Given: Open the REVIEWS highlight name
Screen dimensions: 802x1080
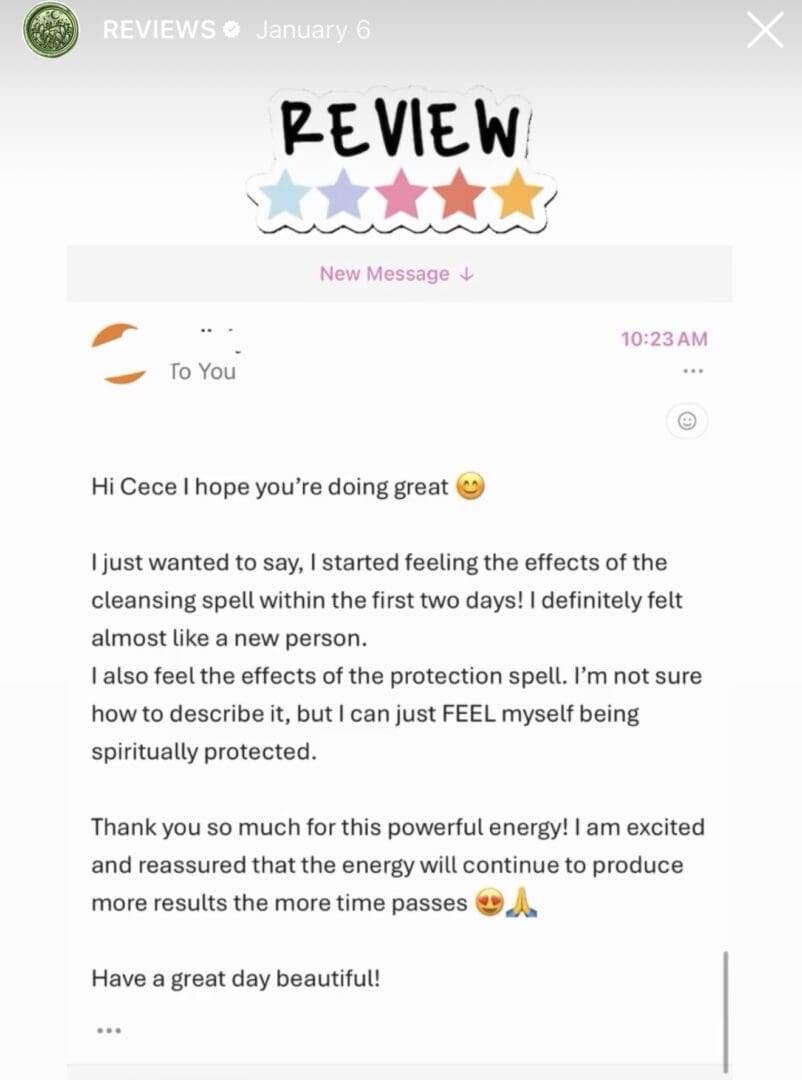Looking at the screenshot, I should coord(158,30).
